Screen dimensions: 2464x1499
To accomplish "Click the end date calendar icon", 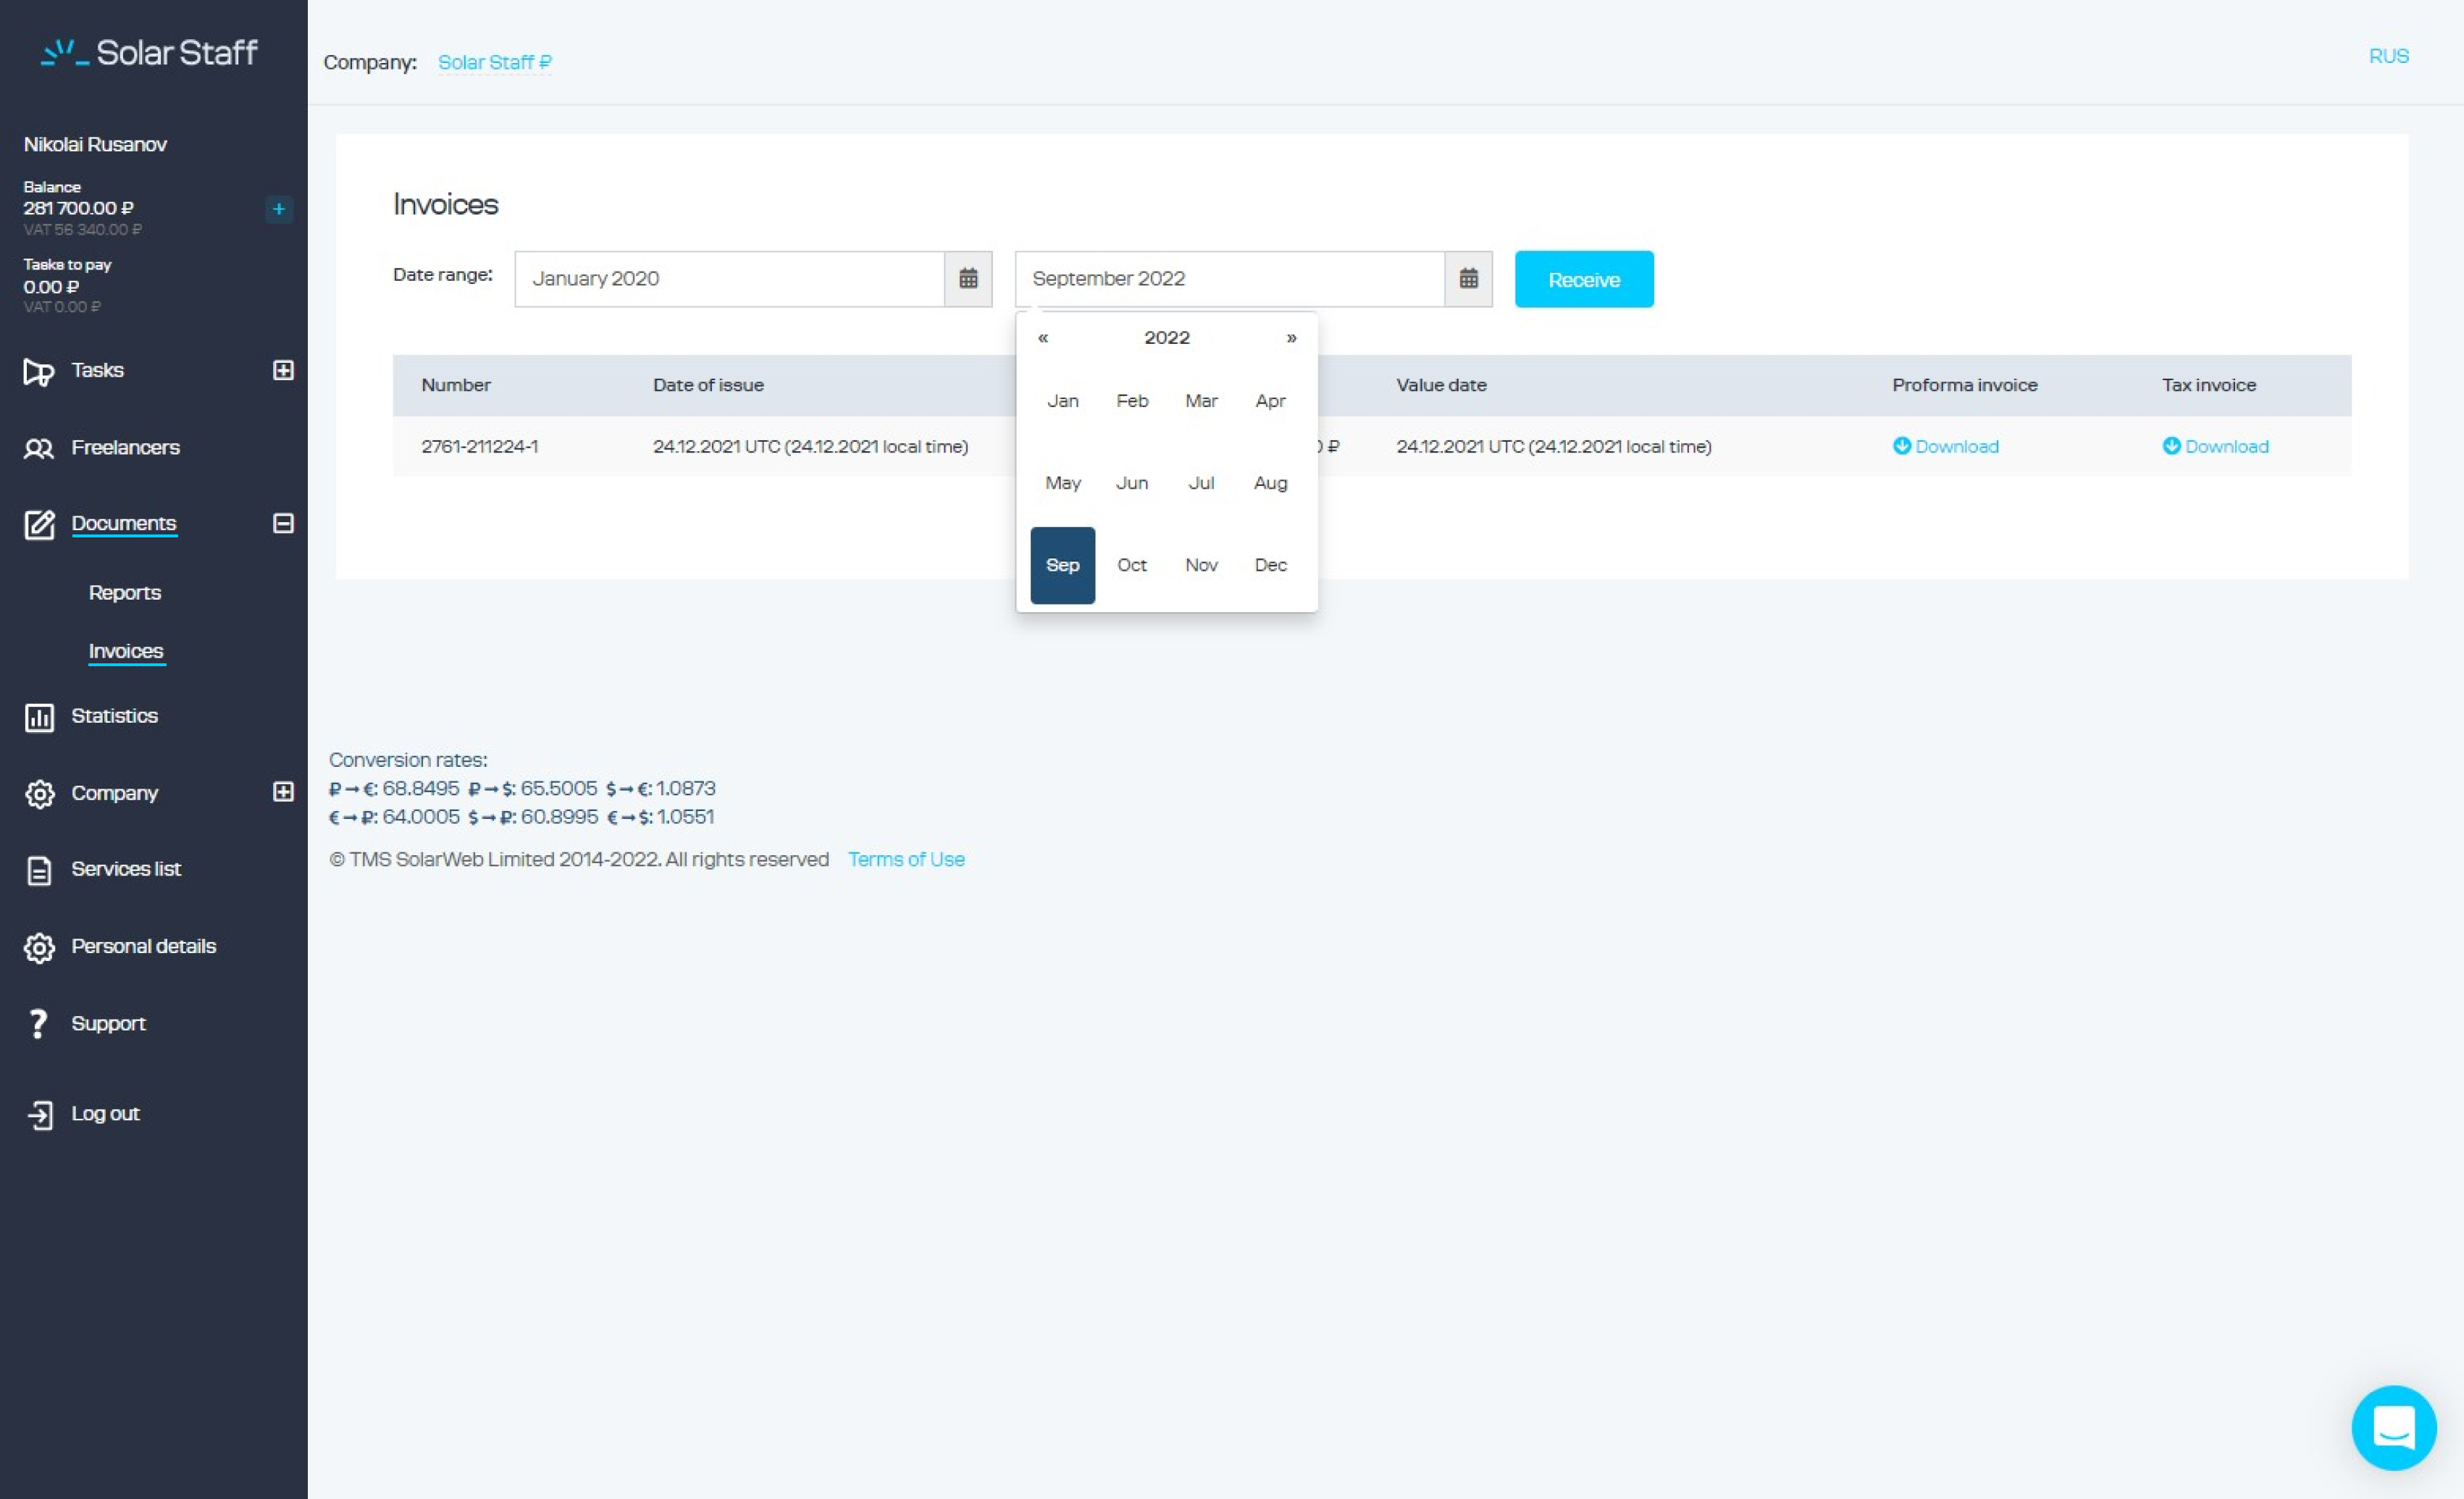I will [1467, 278].
